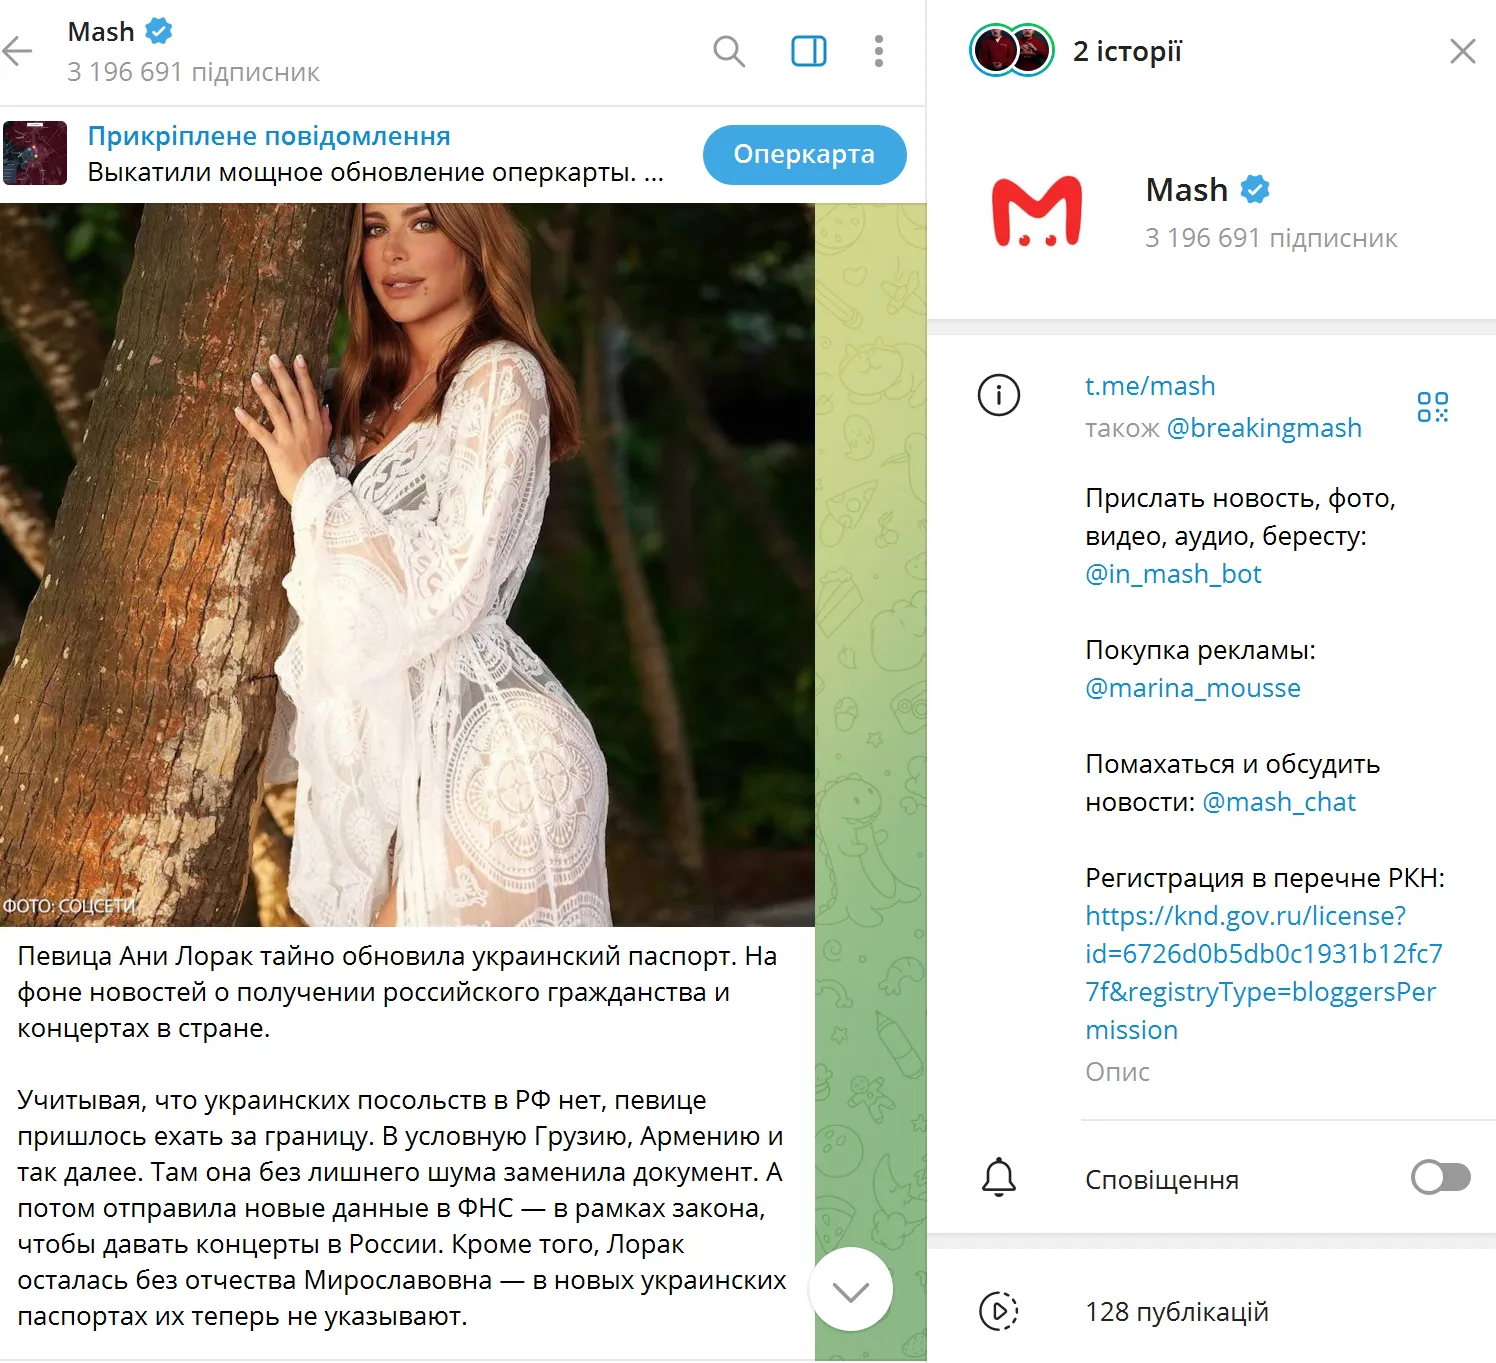
Task: Open the Ани Лорак photo attachment
Action: (407, 560)
